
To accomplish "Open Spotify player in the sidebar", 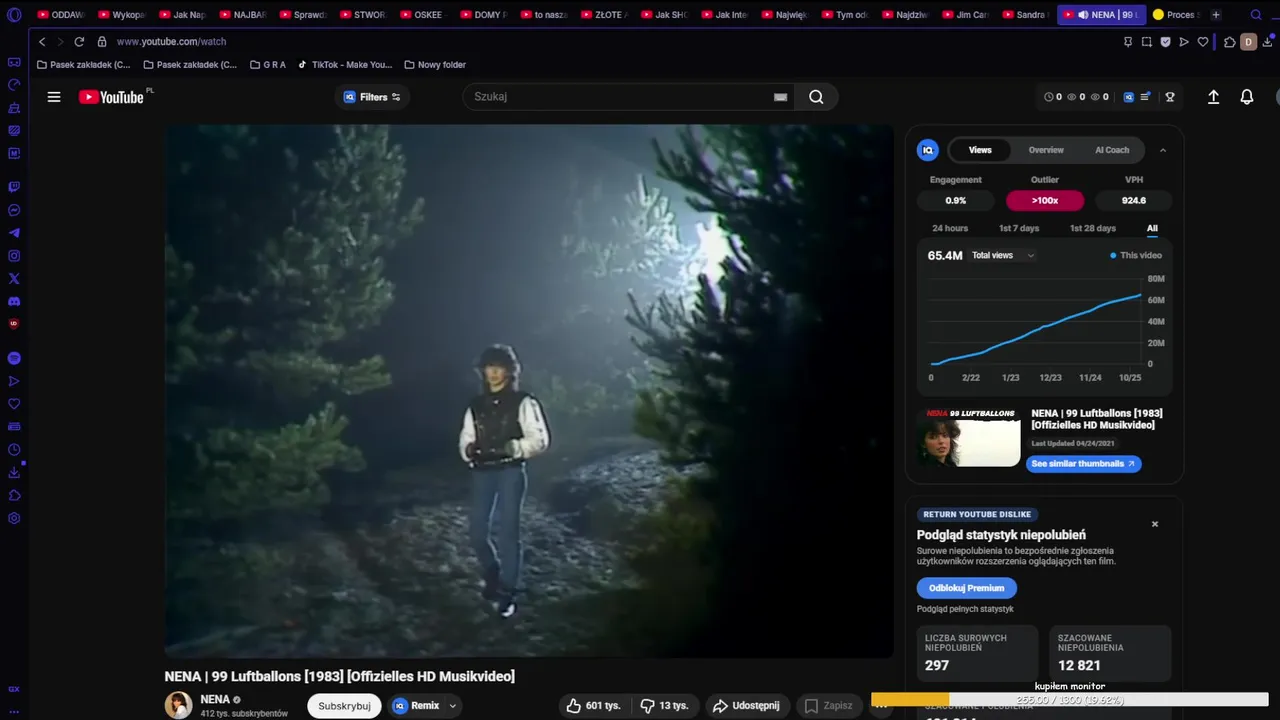I will coord(14,358).
